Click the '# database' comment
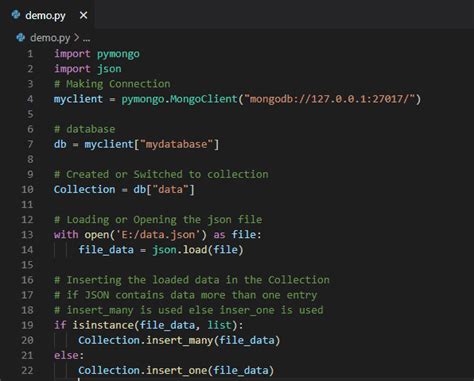 [85, 129]
